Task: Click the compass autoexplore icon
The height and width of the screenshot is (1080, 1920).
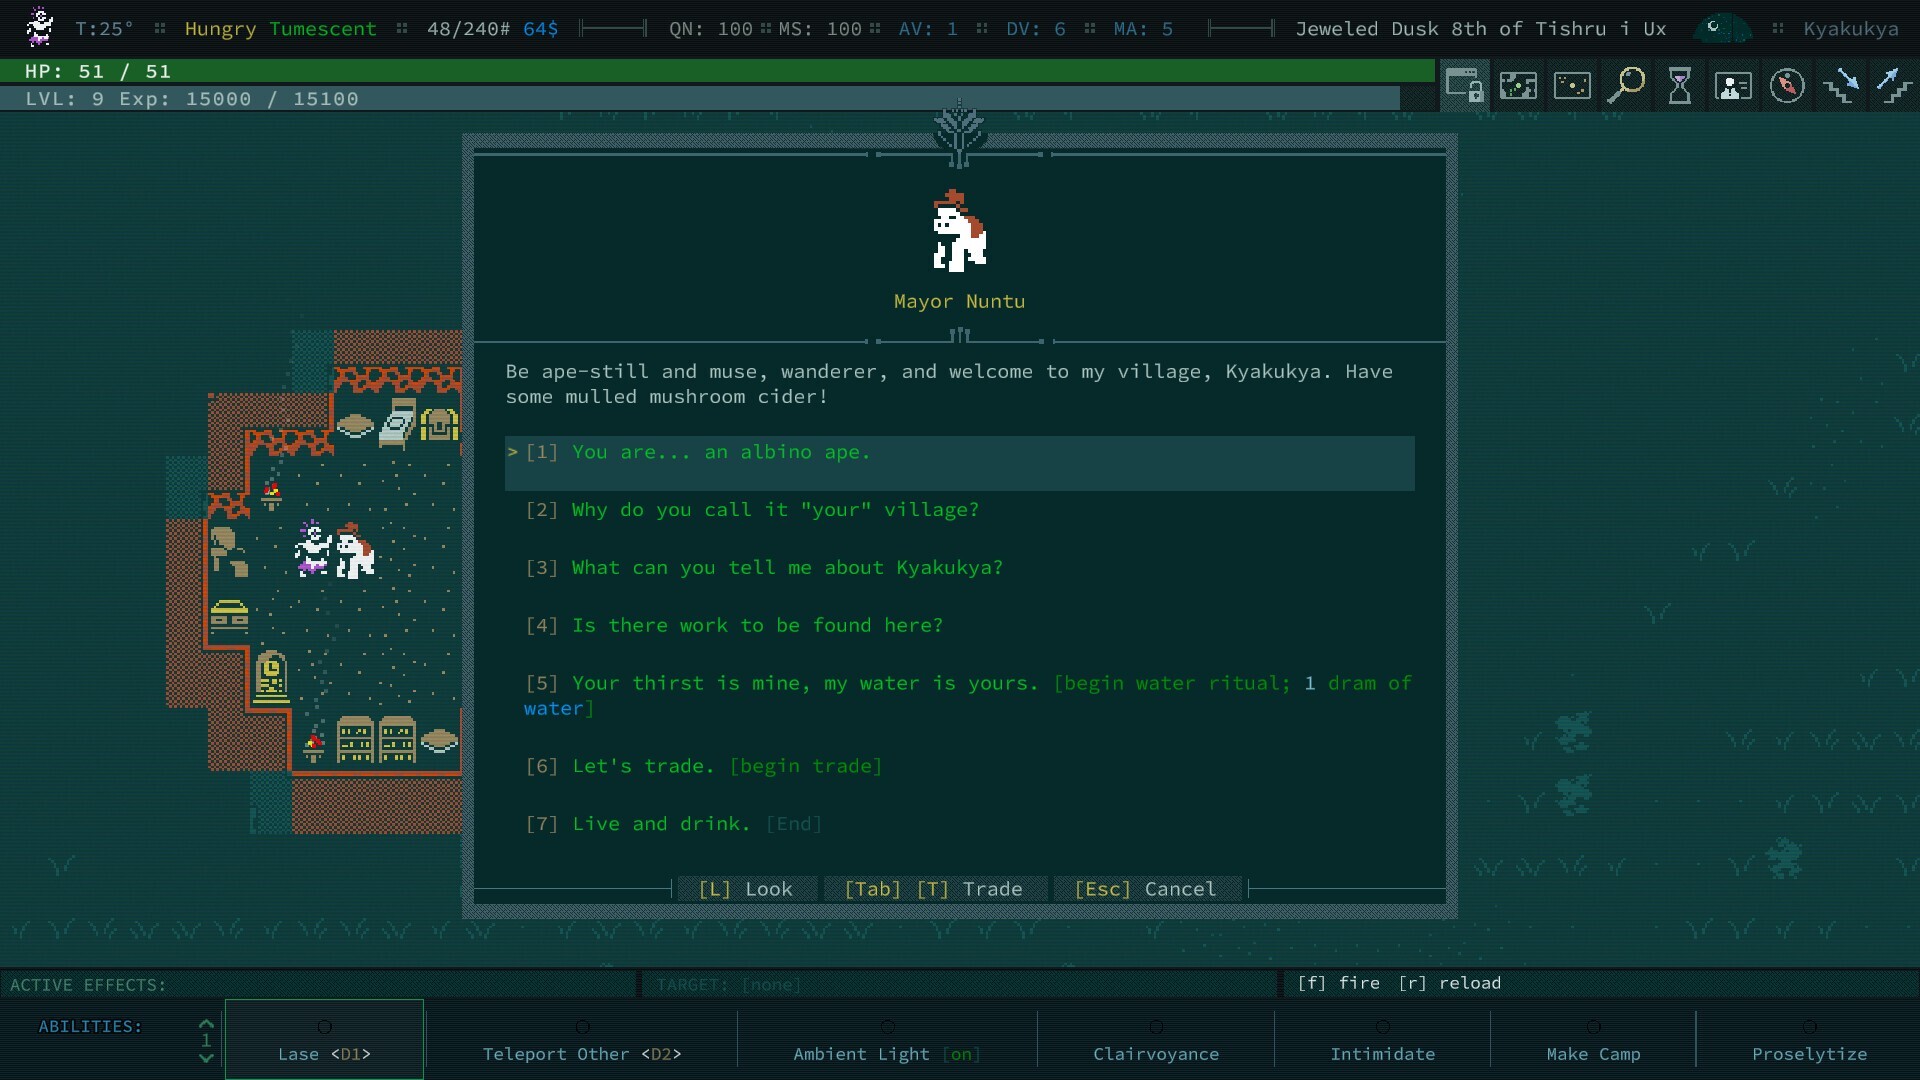Action: (1788, 86)
